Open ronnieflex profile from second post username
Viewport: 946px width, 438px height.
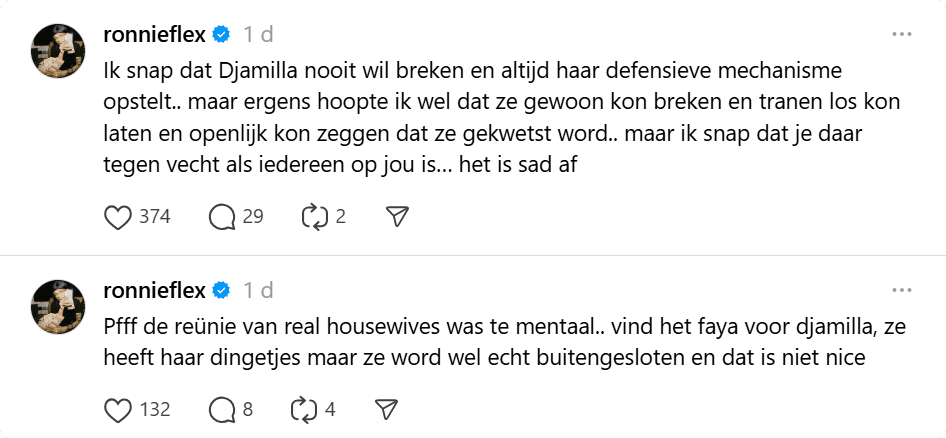coord(154,291)
